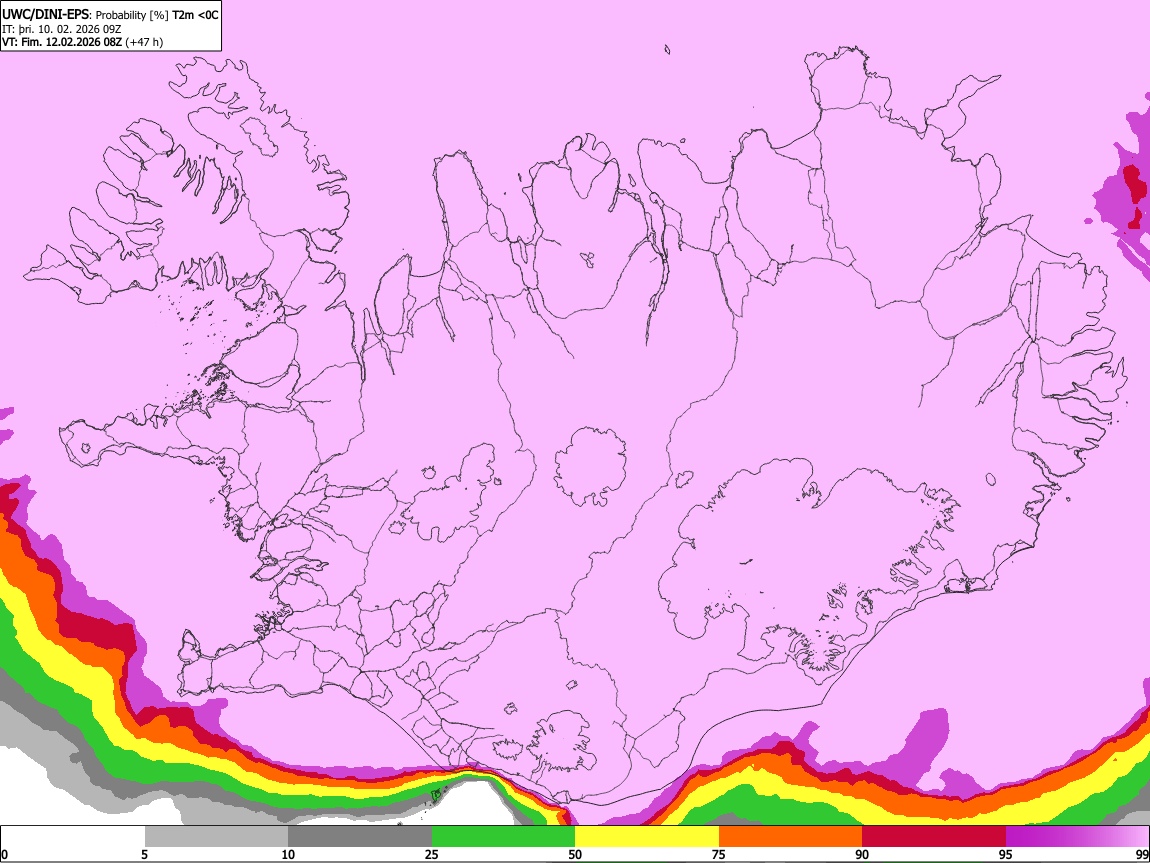Click the legend value '0'
This screenshot has width=1150, height=863.
tap(4, 854)
